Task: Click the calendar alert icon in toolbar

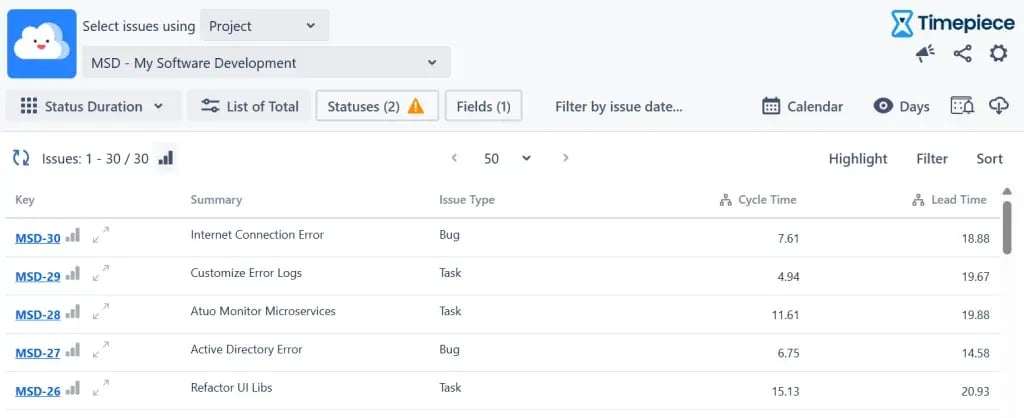Action: pos(962,106)
